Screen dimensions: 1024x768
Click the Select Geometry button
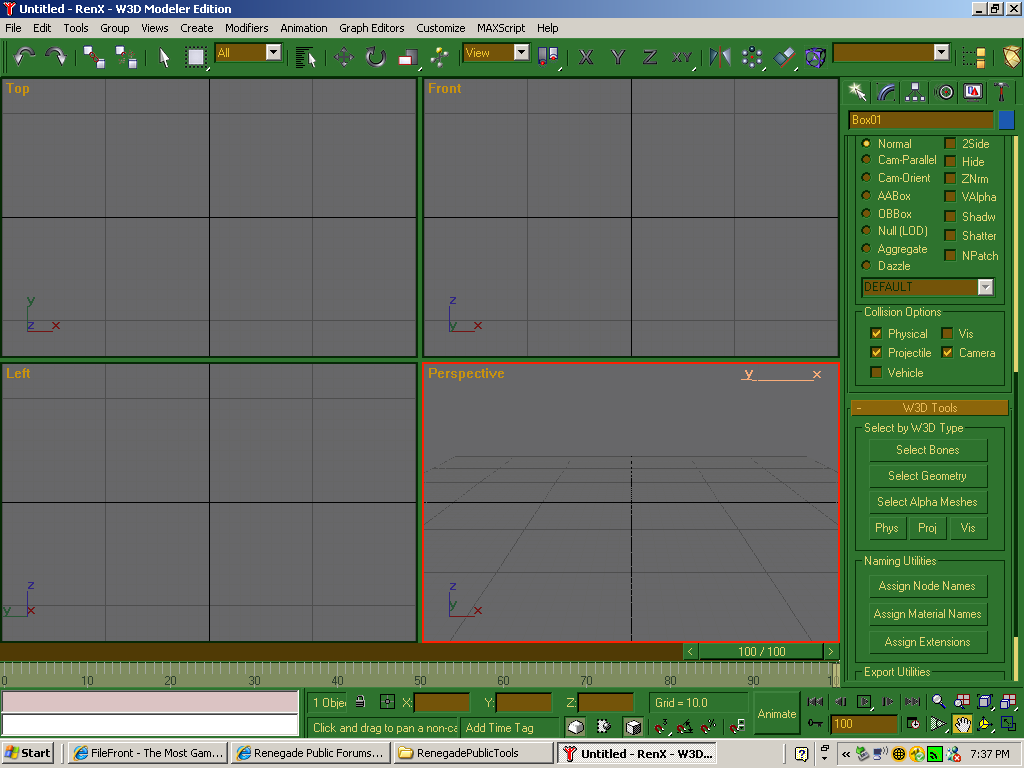927,476
